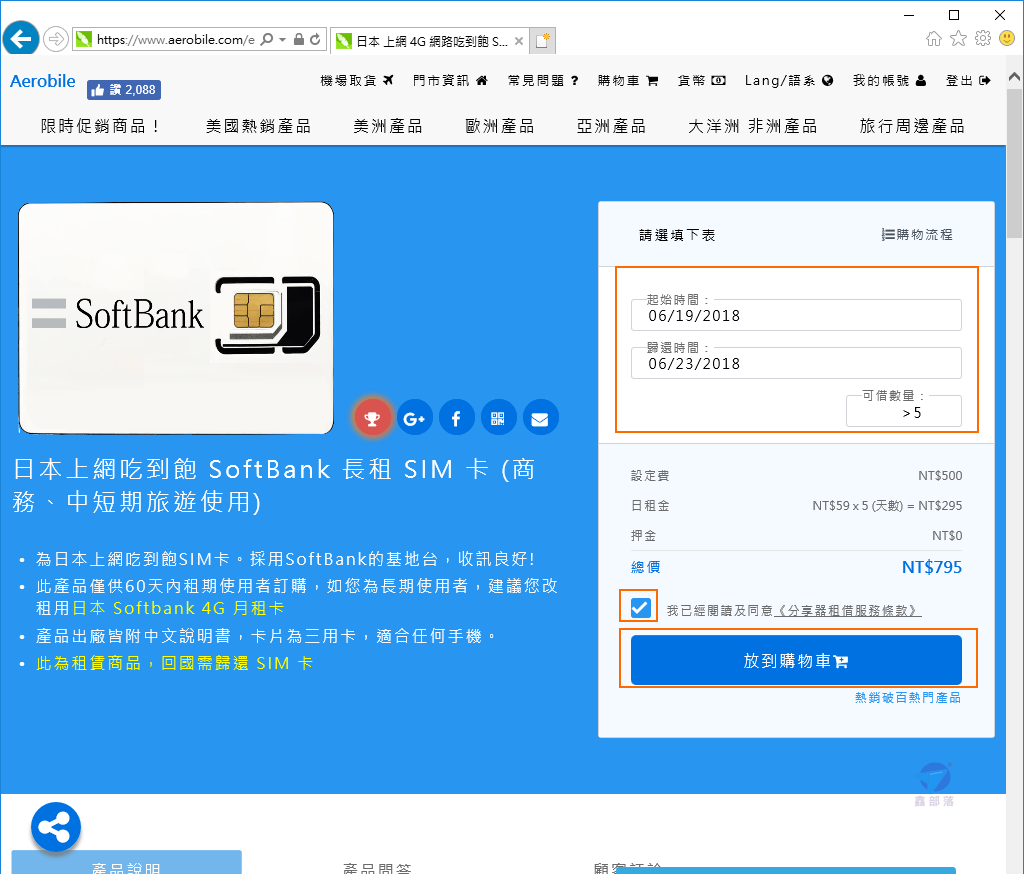The image size is (1024, 874).
Task: Click the SoftBank SIM card product image
Action: 176,318
